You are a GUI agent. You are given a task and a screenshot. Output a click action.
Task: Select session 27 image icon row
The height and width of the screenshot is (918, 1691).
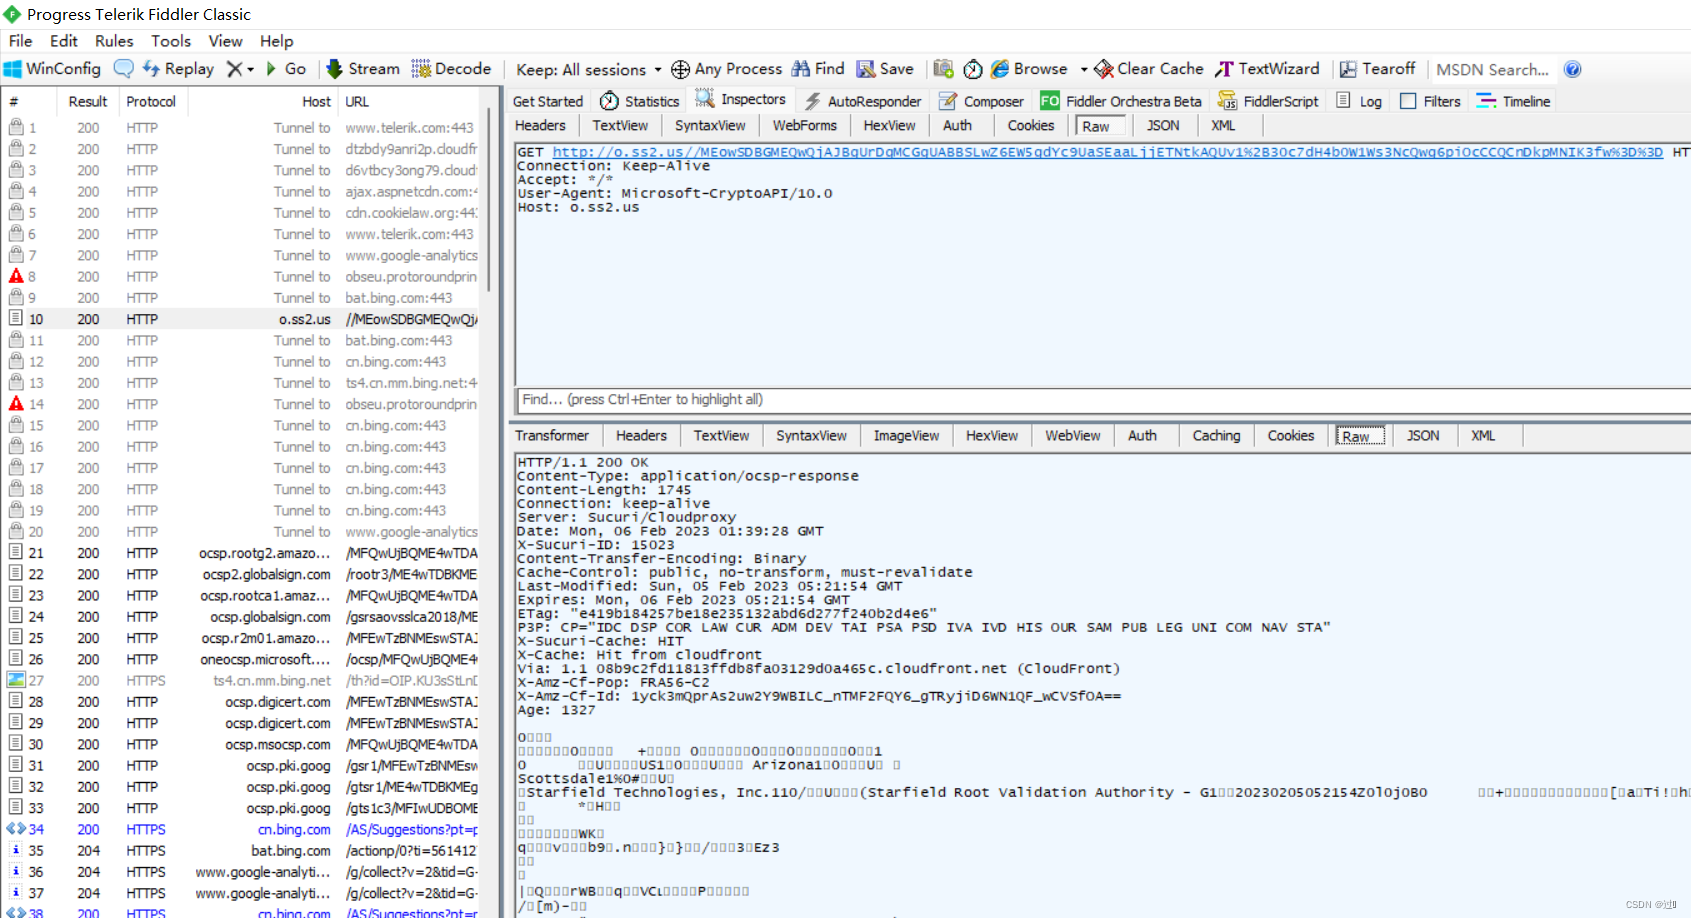pyautogui.click(x=242, y=680)
